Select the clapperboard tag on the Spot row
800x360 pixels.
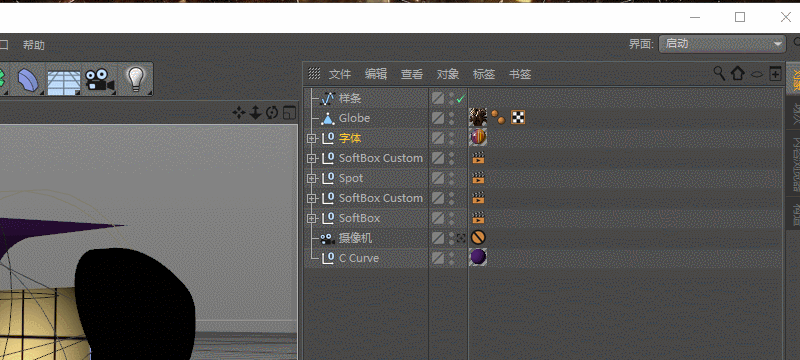coord(478,178)
